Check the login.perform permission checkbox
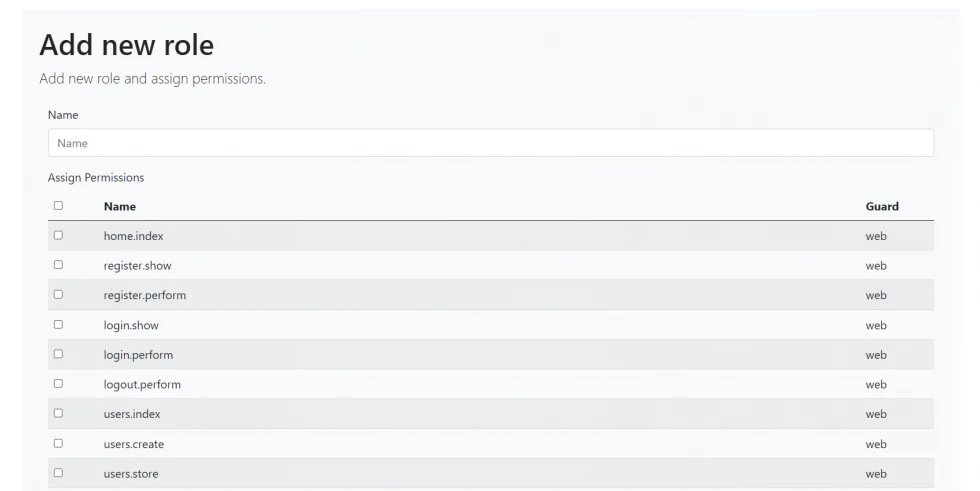Screen dimensions: 980x491 (58, 354)
